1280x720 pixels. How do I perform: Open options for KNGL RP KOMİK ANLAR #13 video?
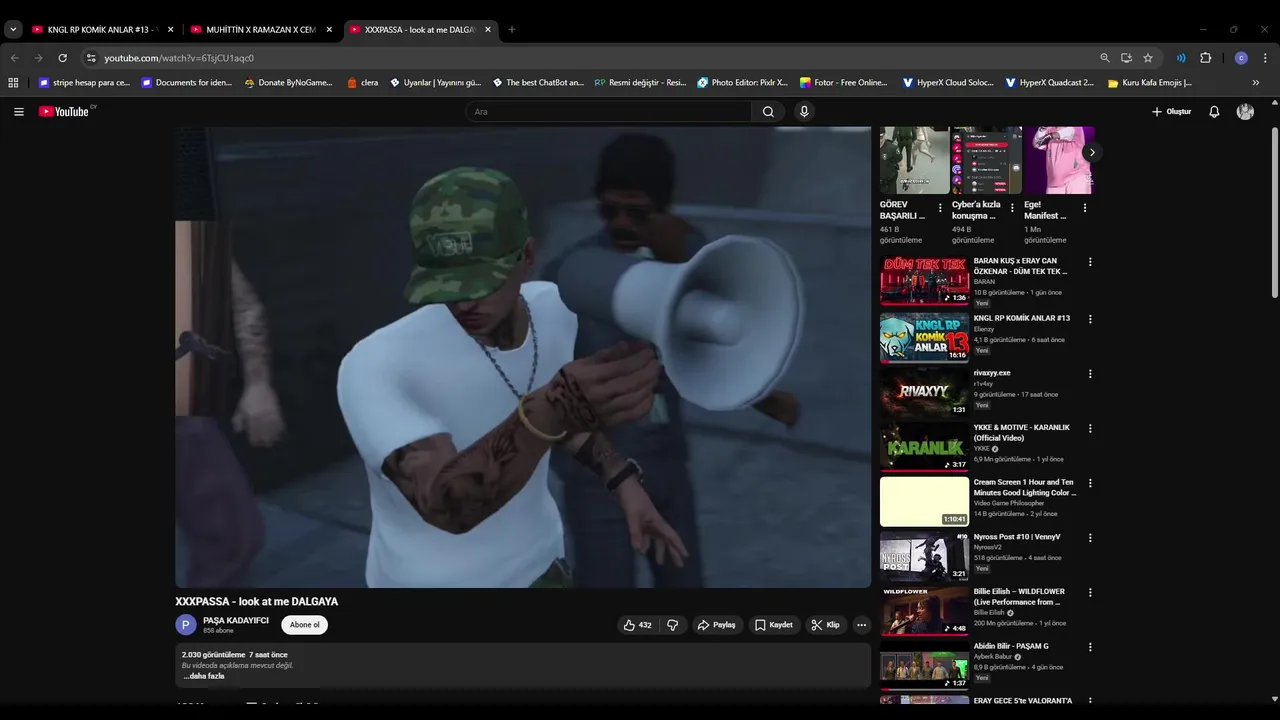1090,319
